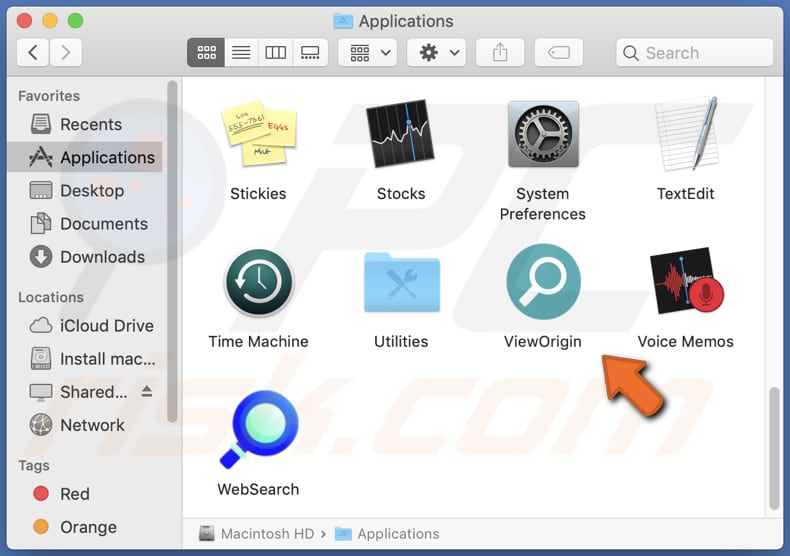Eject the Shared volume
Viewport: 790px width, 556px height.
pyautogui.click(x=147, y=391)
